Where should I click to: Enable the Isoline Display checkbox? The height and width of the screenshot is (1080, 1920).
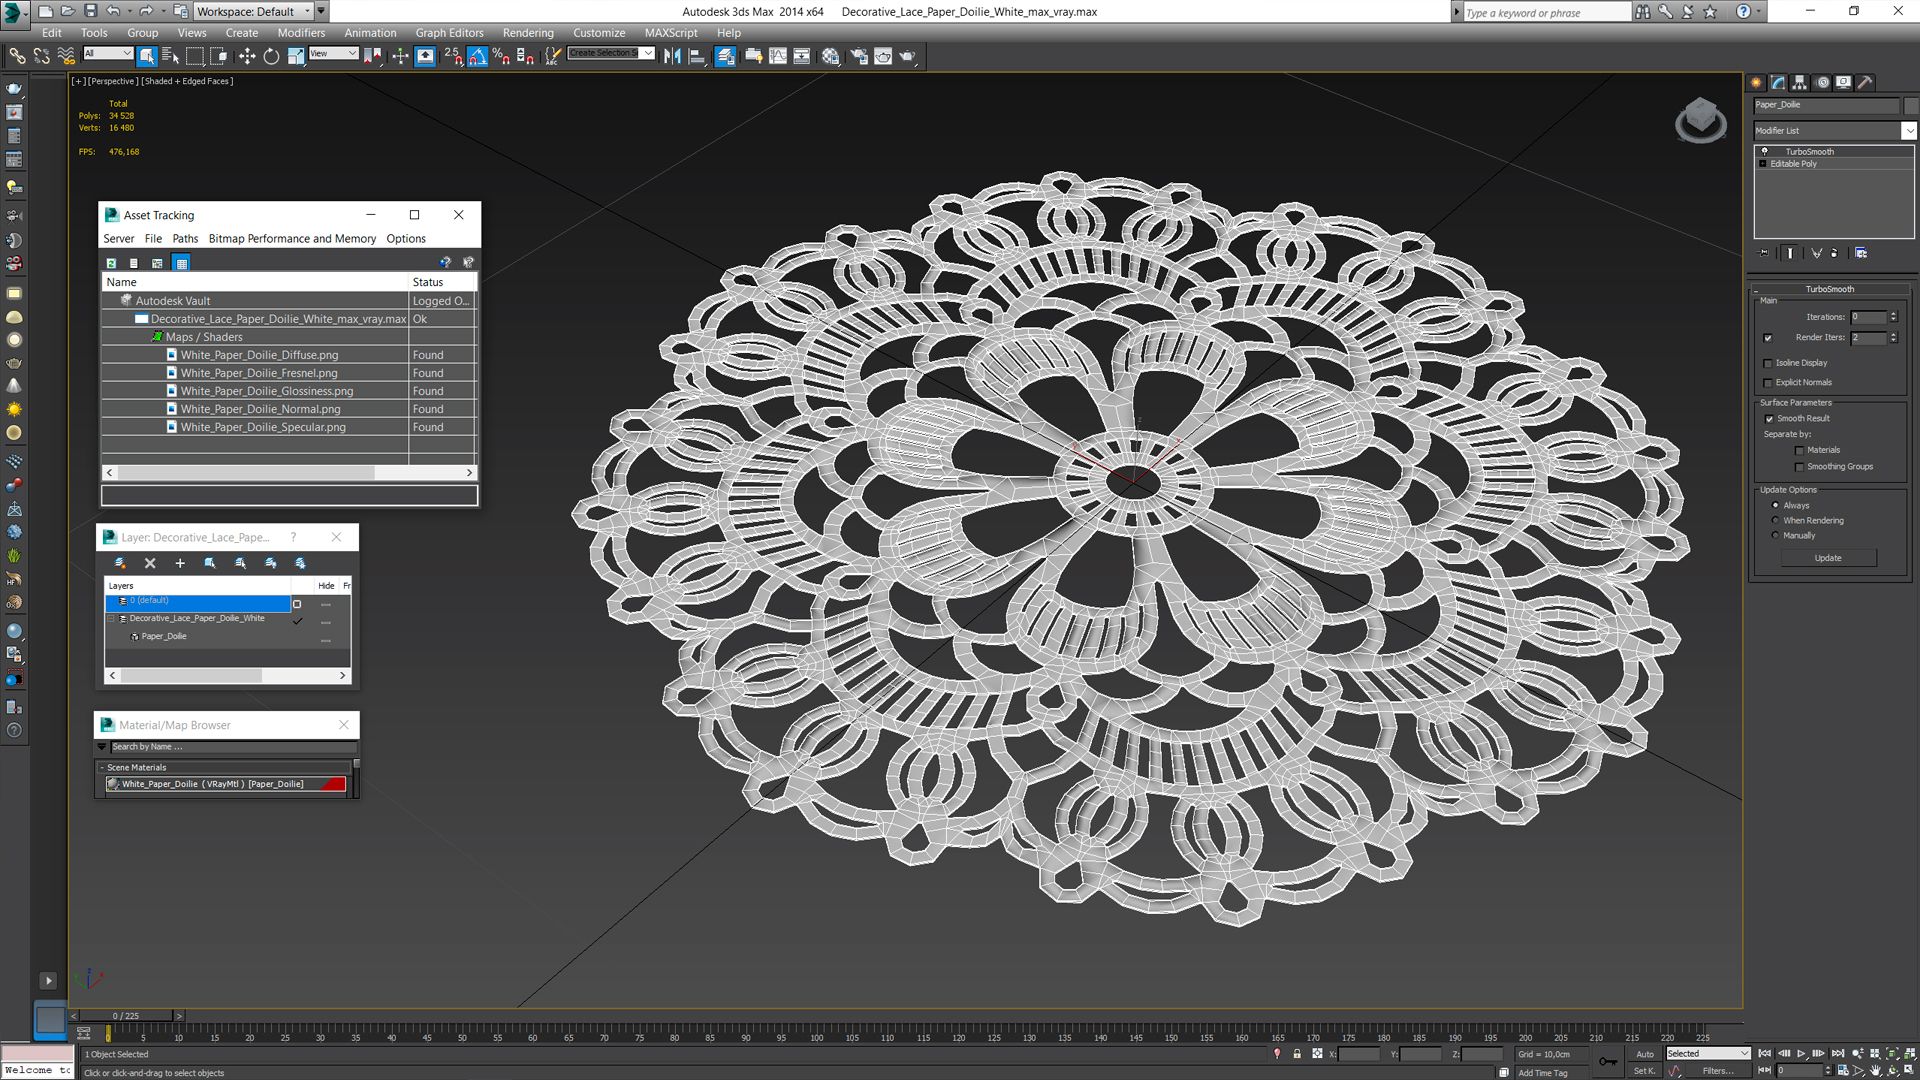(x=1768, y=363)
